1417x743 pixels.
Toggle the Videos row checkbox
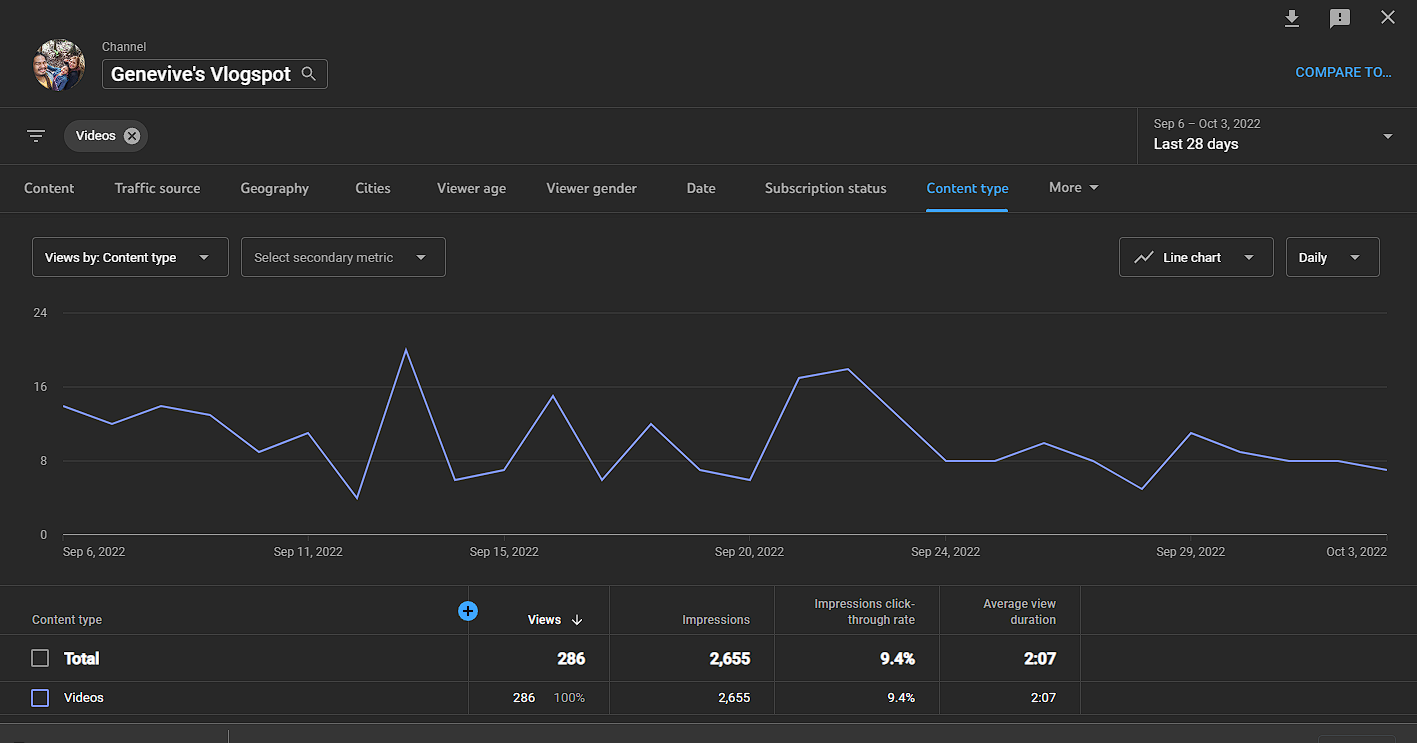[x=40, y=698]
